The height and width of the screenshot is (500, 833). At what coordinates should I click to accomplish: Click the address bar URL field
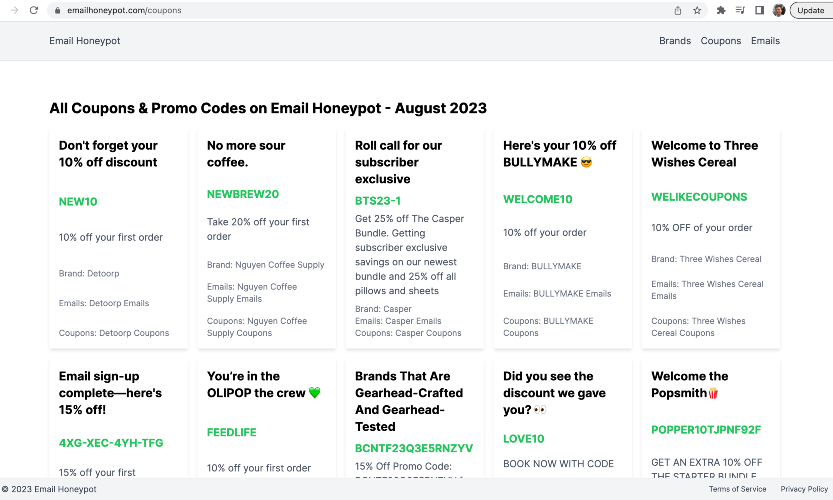pyautogui.click(x=300, y=10)
